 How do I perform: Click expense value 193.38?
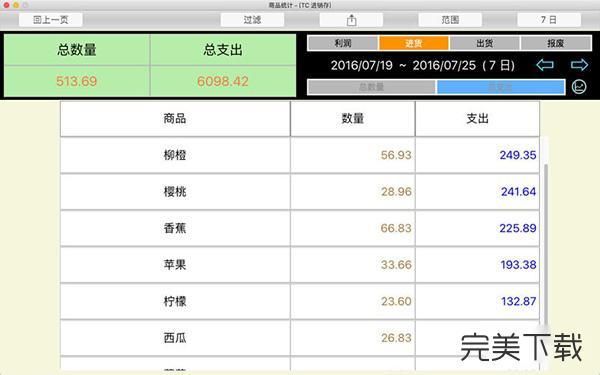click(x=518, y=264)
